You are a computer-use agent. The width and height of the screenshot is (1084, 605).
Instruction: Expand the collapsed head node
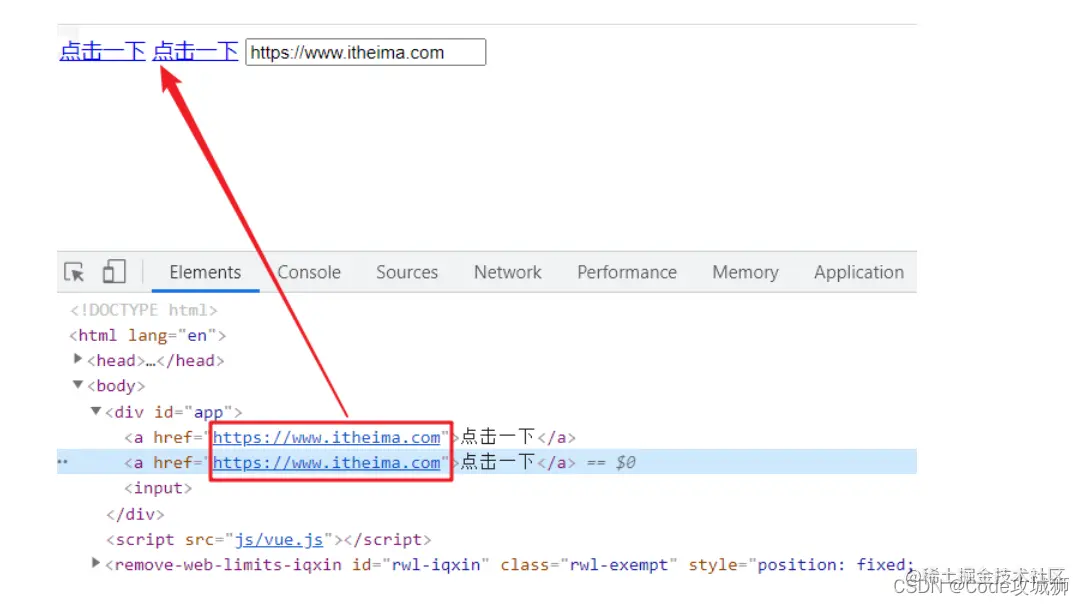[78, 359]
